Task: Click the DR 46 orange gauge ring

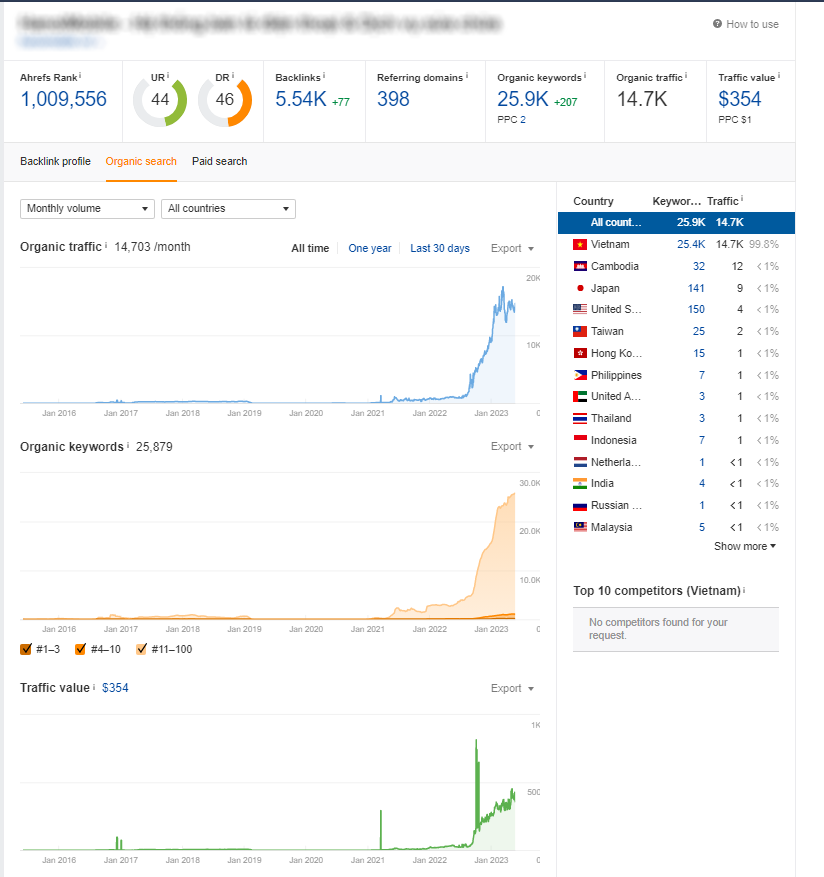Action: (225, 102)
